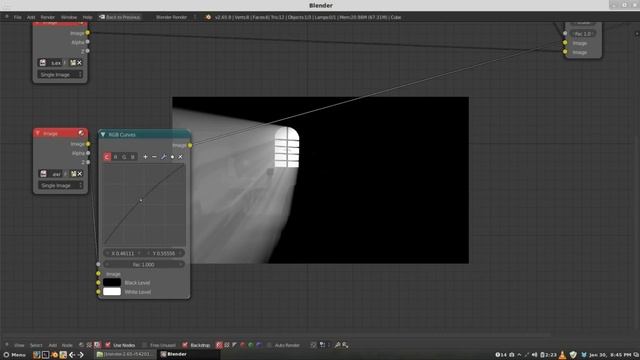Delete selected curve point X icon
640x360 pixels.
180,157
